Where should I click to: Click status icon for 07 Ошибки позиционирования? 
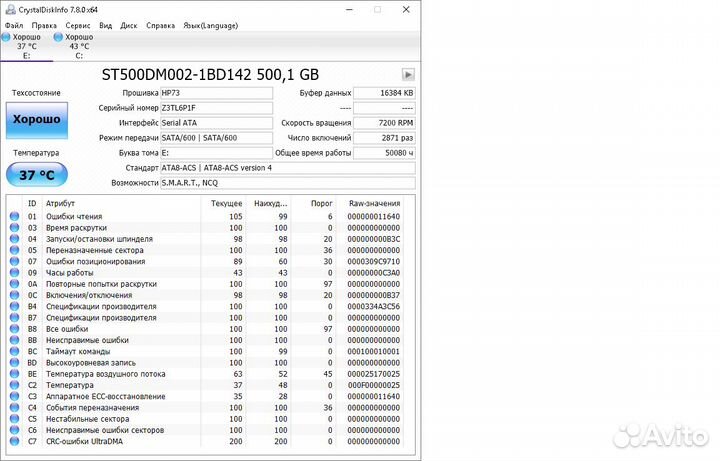click(x=14, y=261)
